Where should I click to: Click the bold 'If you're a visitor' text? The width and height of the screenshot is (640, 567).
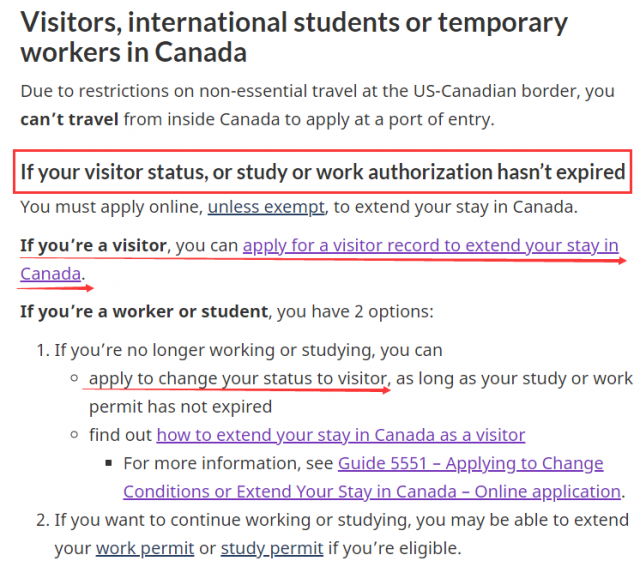tap(93, 246)
